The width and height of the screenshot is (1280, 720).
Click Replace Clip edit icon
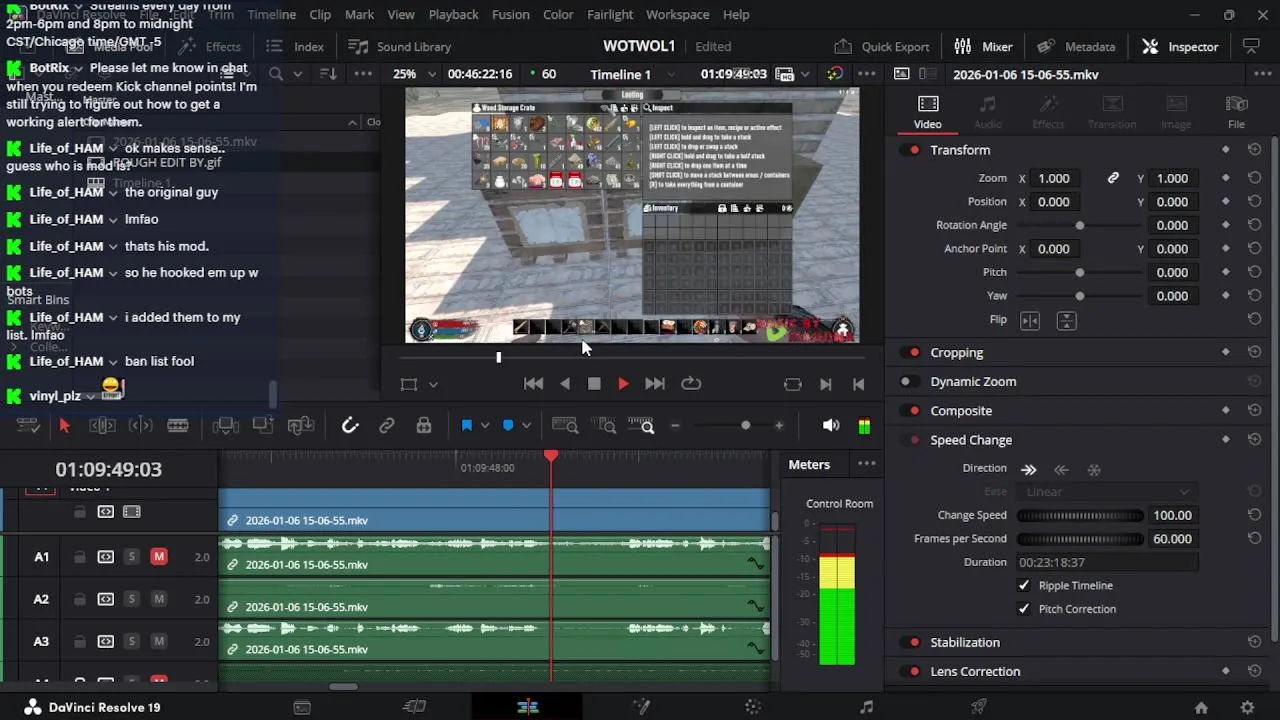(x=301, y=426)
